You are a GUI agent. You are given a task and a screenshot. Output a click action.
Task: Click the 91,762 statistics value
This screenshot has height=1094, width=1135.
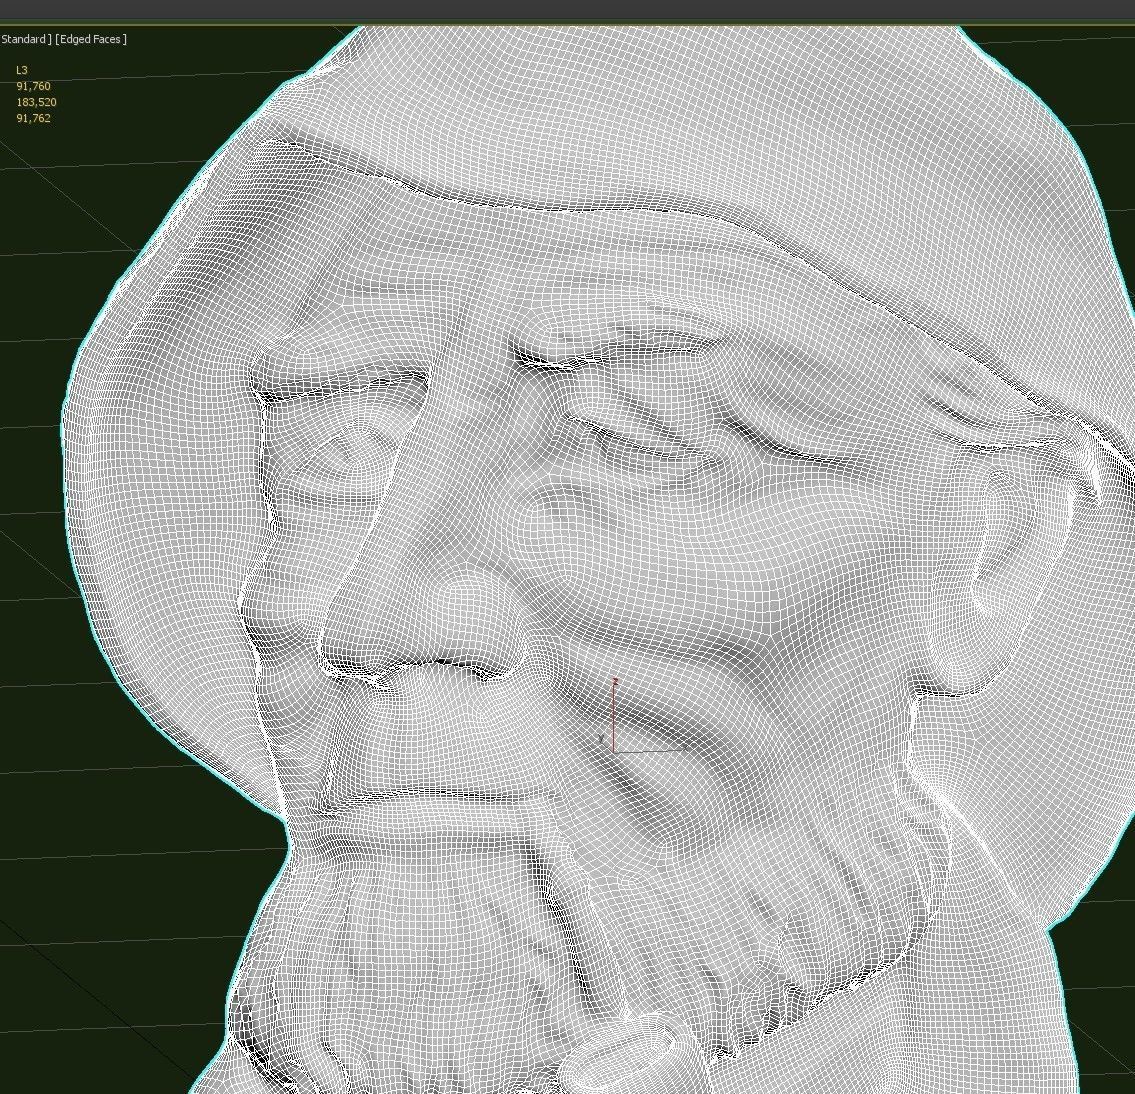click(x=33, y=118)
